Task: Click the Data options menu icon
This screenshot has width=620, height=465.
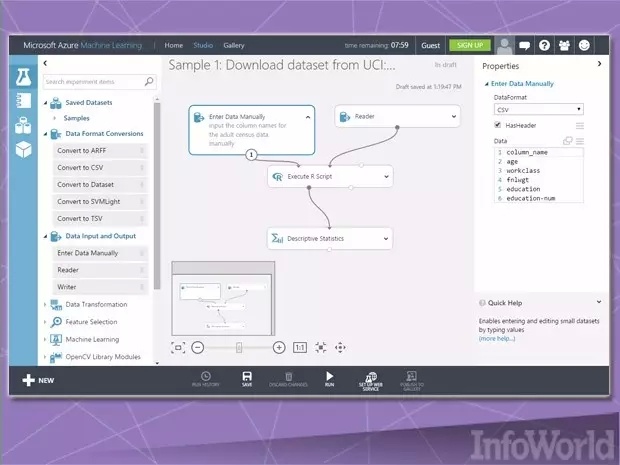Action: pyautogui.click(x=580, y=141)
